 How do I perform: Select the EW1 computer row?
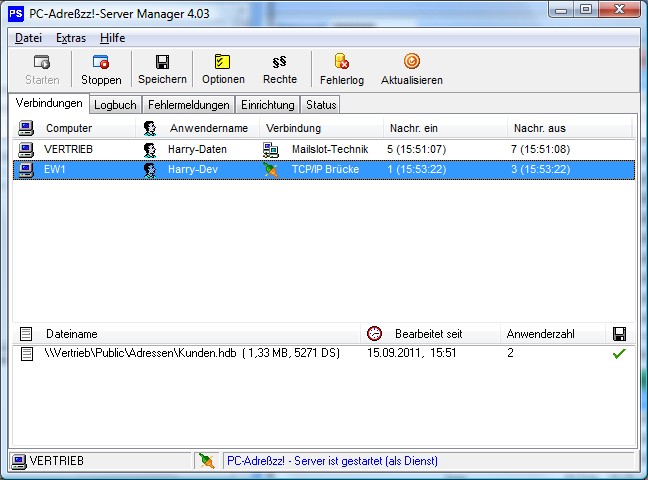pos(324,170)
